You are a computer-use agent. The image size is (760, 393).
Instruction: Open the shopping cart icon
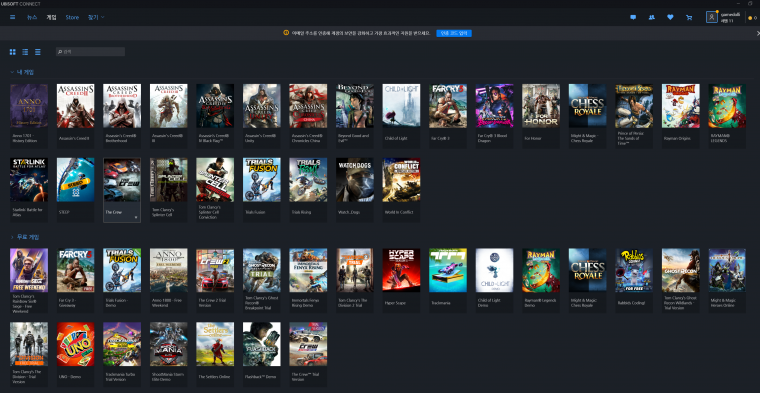coord(689,17)
